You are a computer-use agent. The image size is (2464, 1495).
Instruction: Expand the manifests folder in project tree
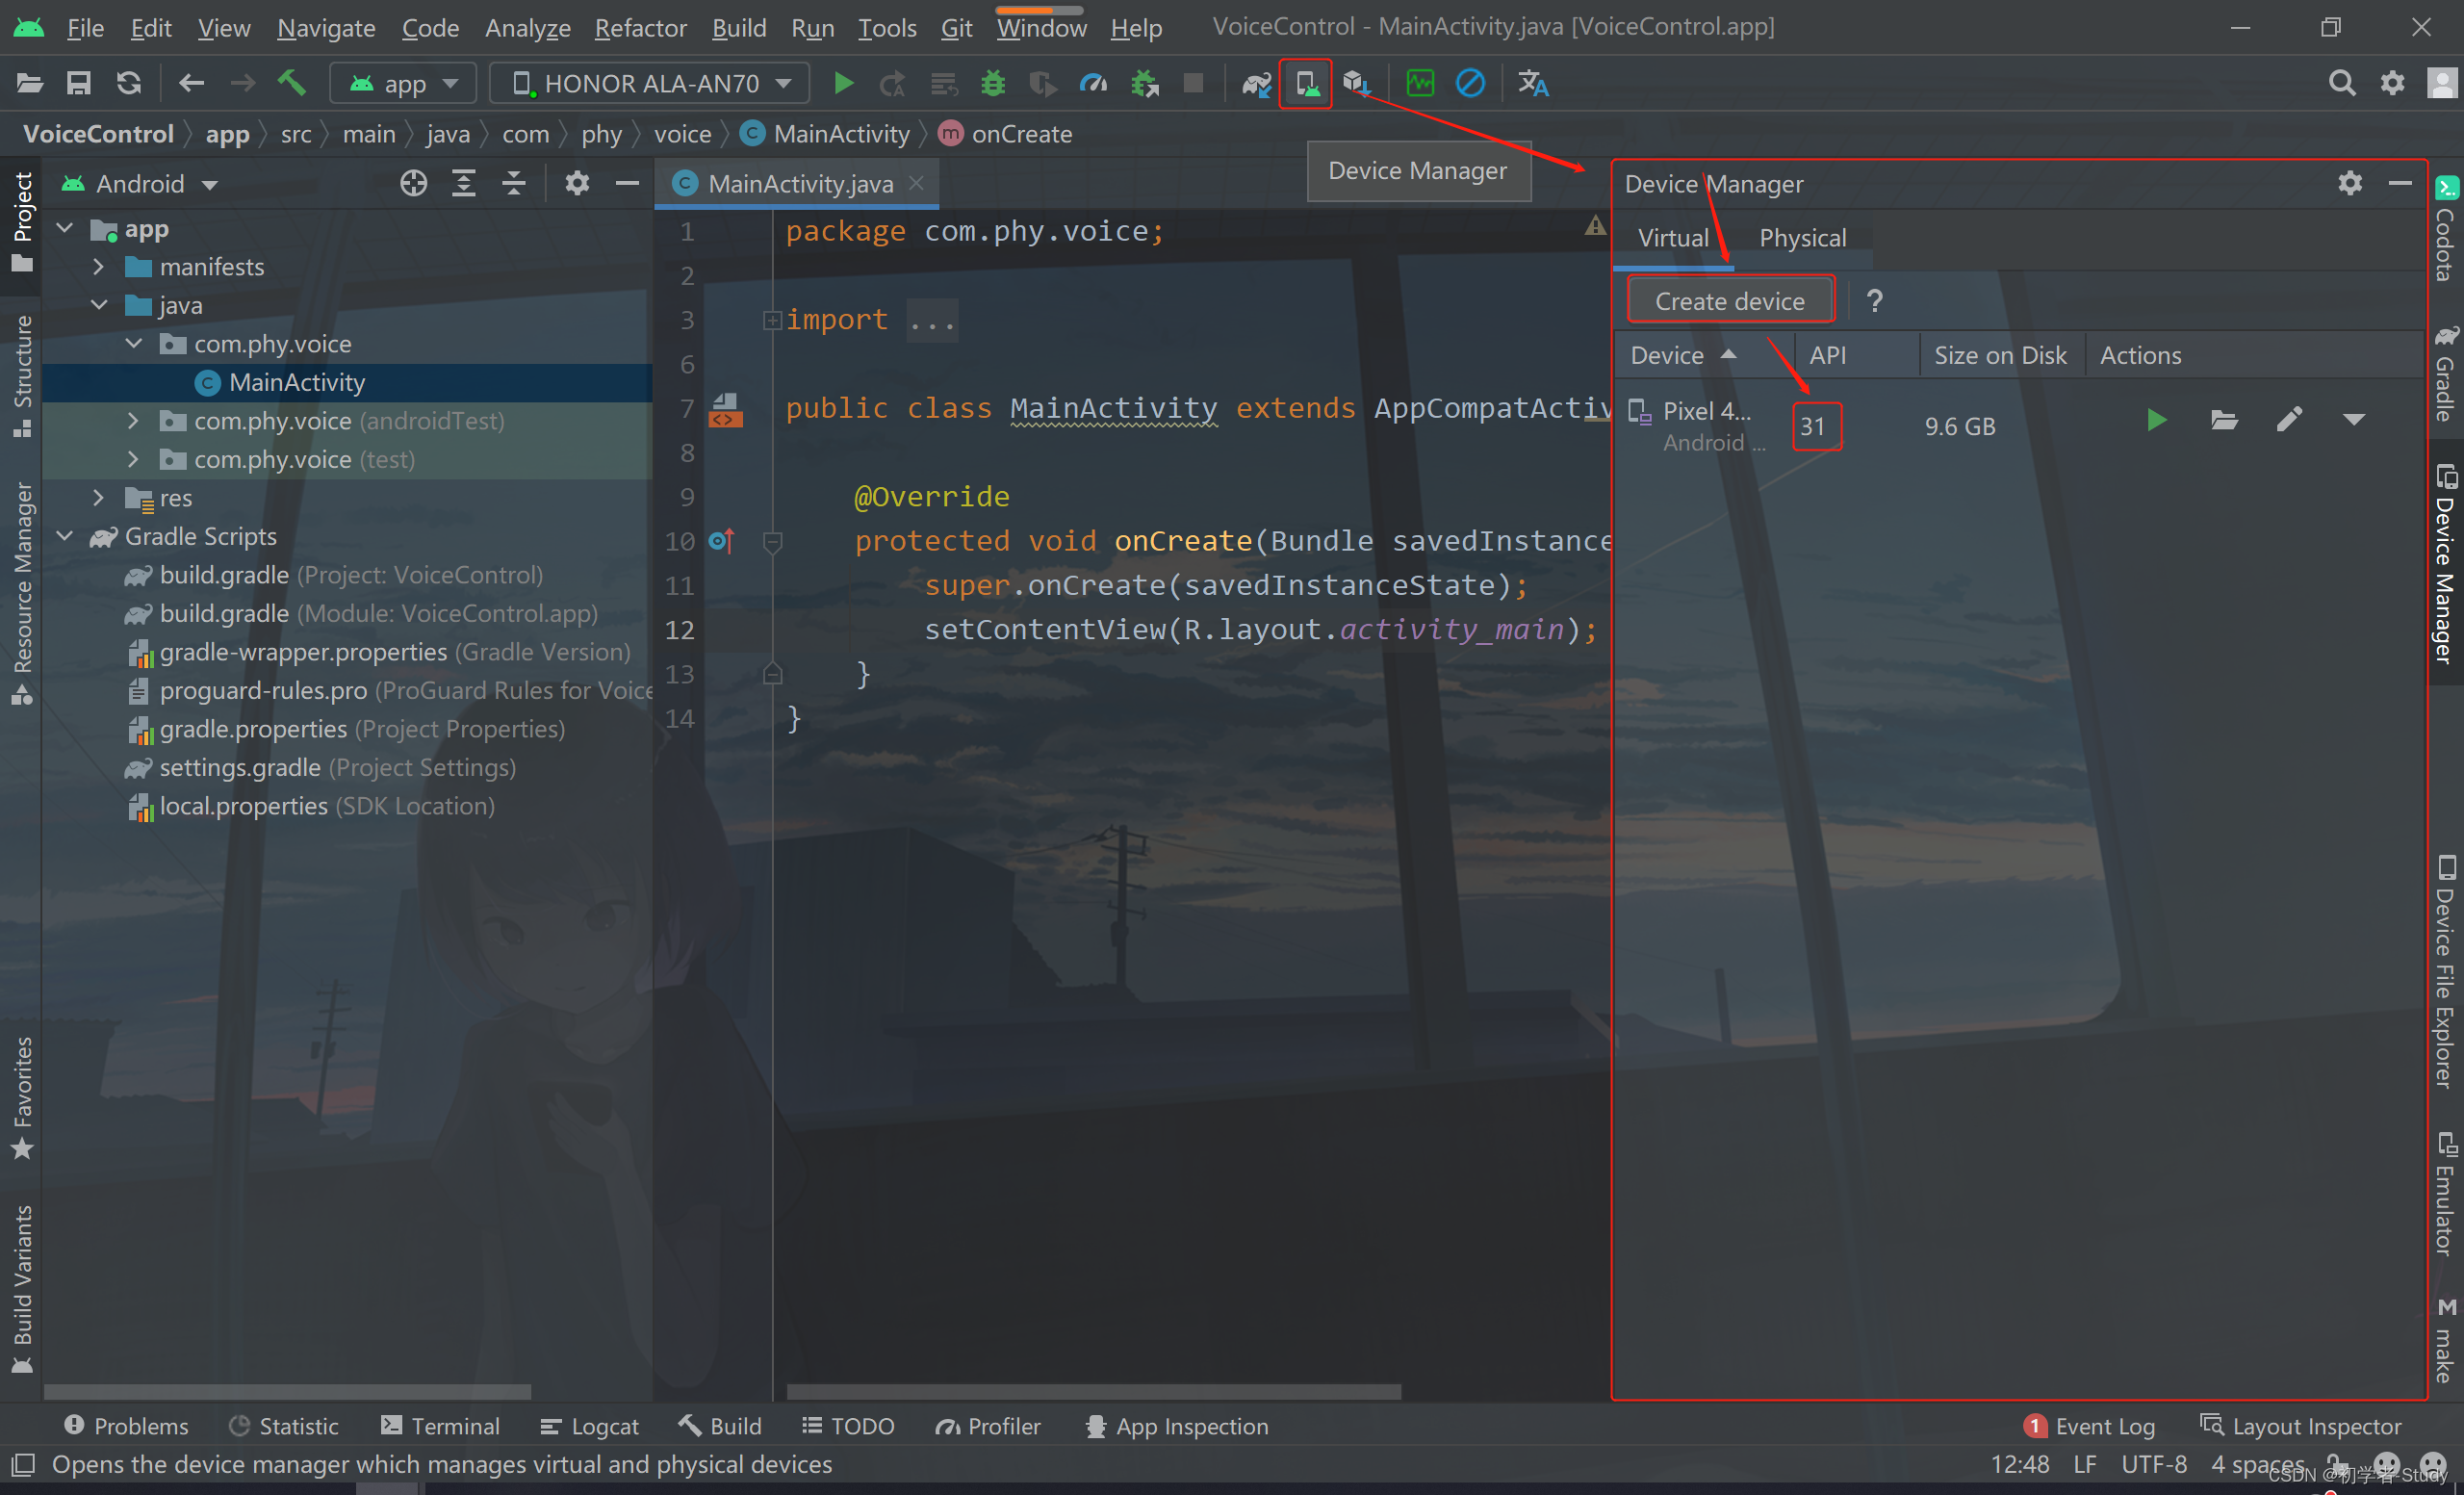tap(100, 266)
